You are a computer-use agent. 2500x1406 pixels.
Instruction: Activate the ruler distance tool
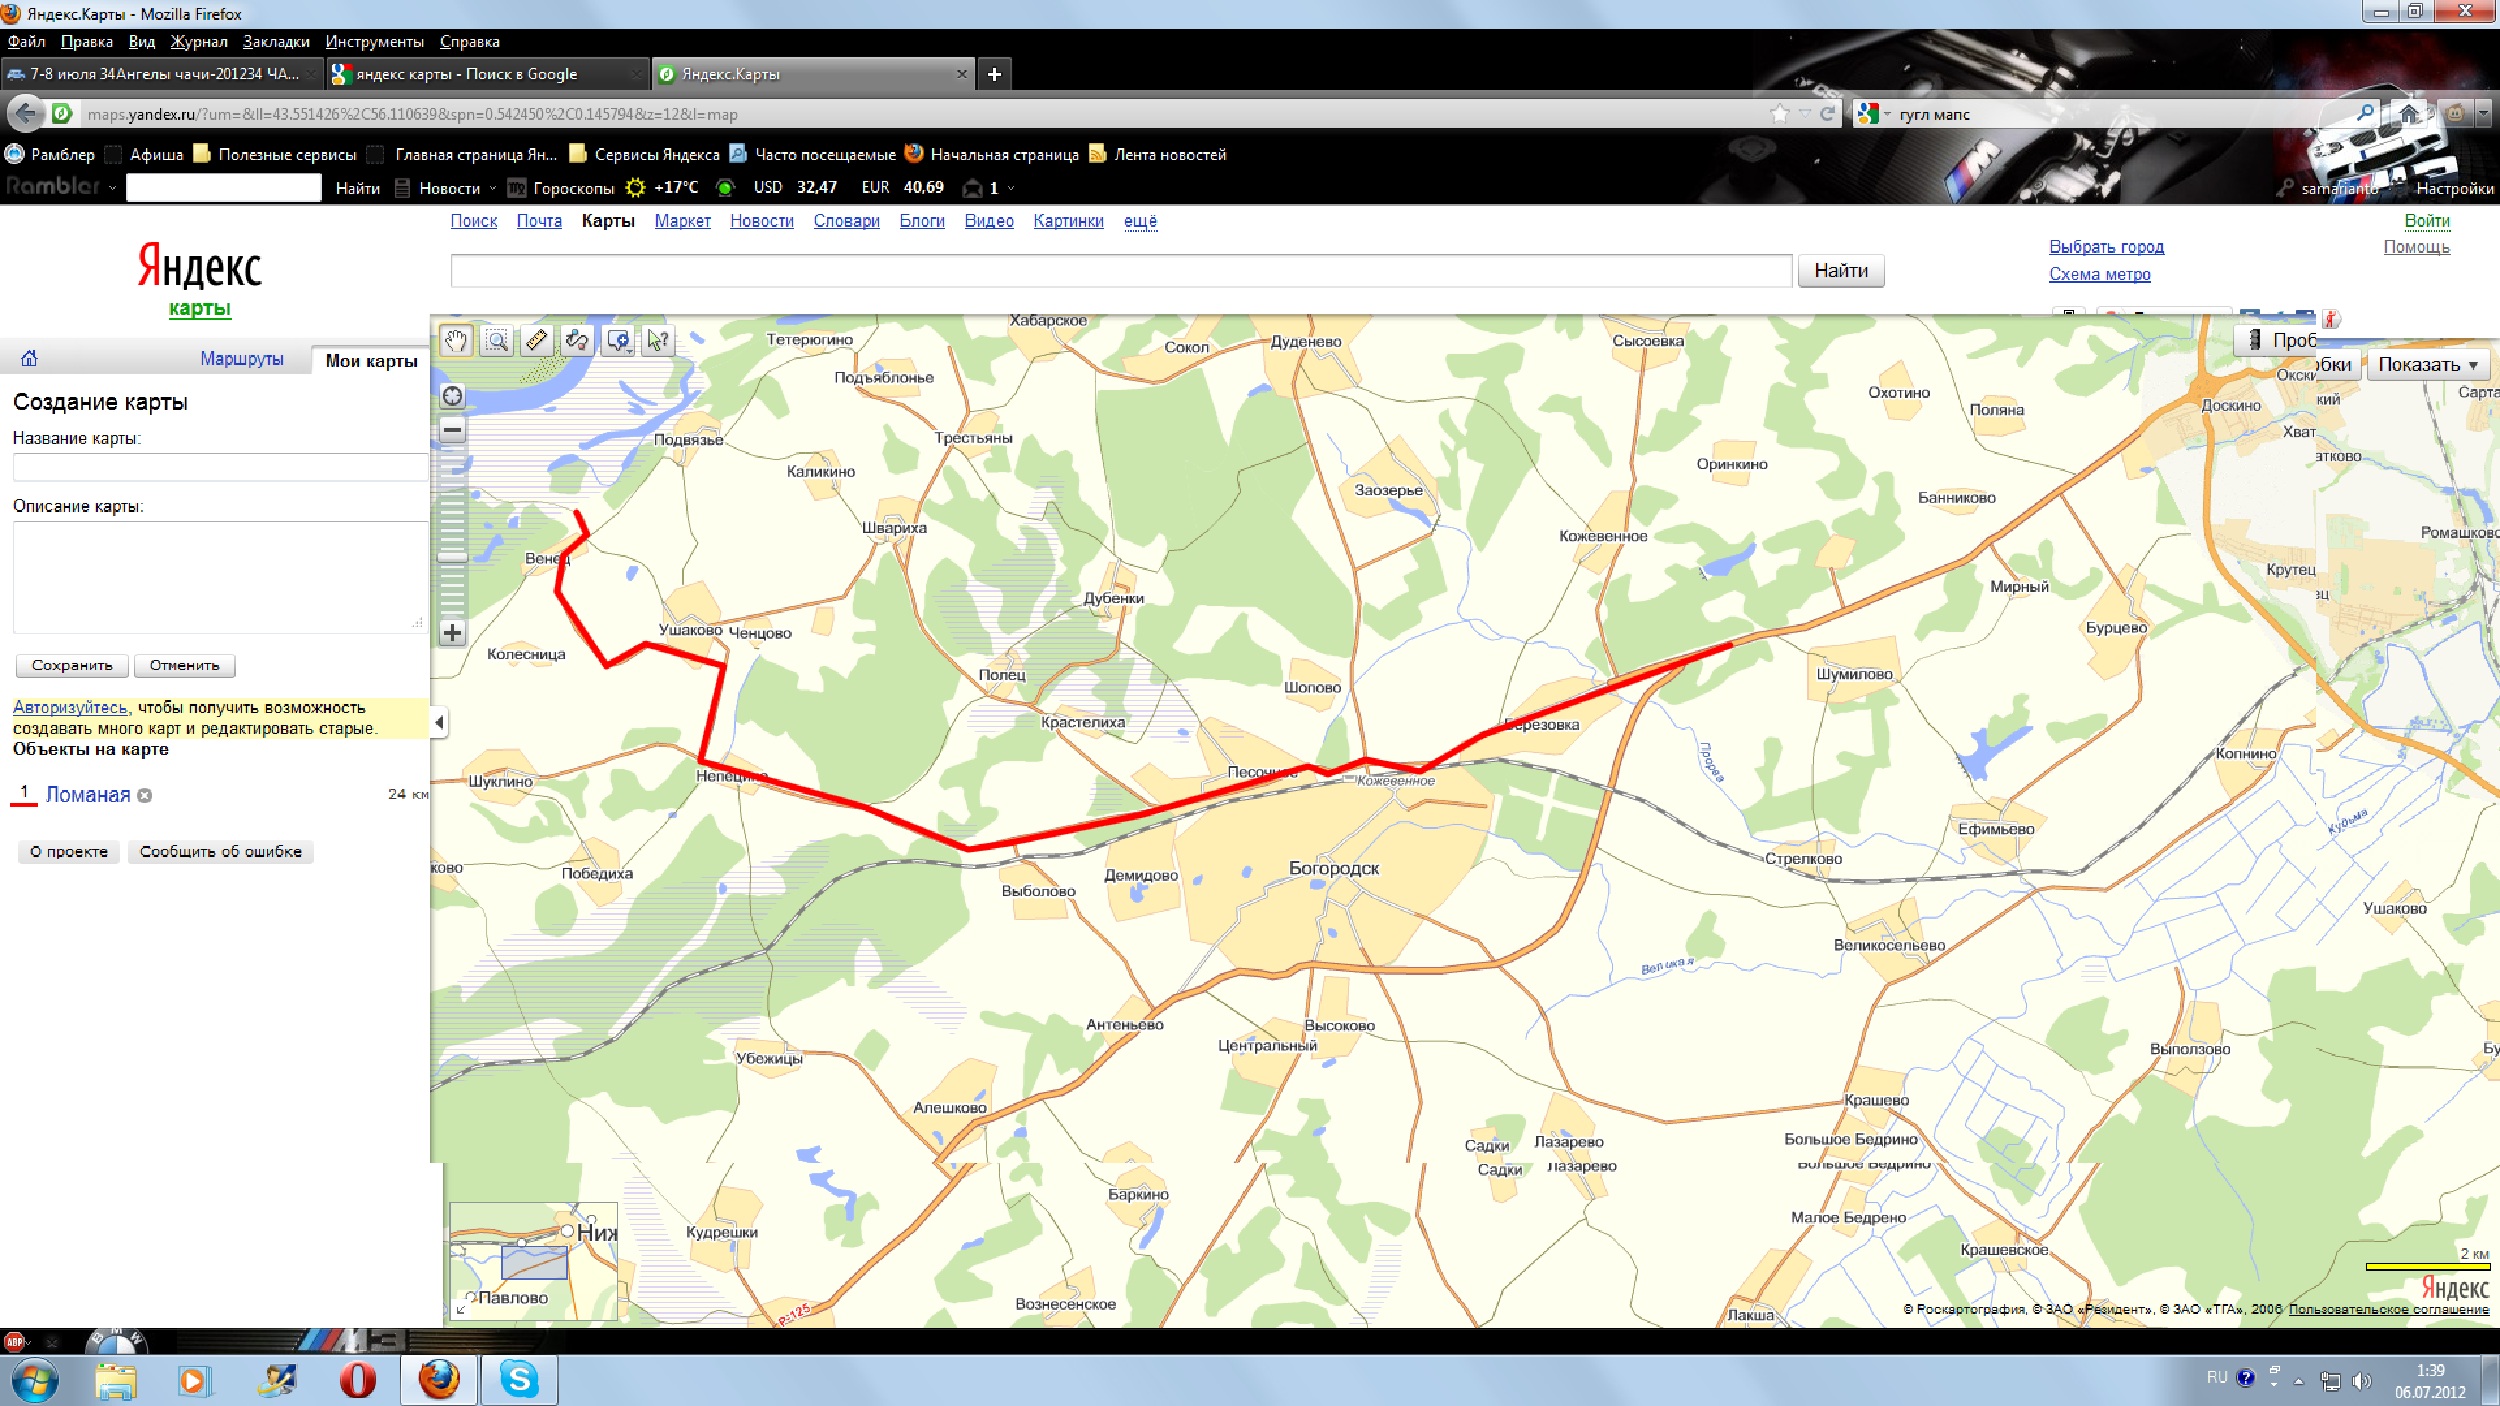coord(537,341)
